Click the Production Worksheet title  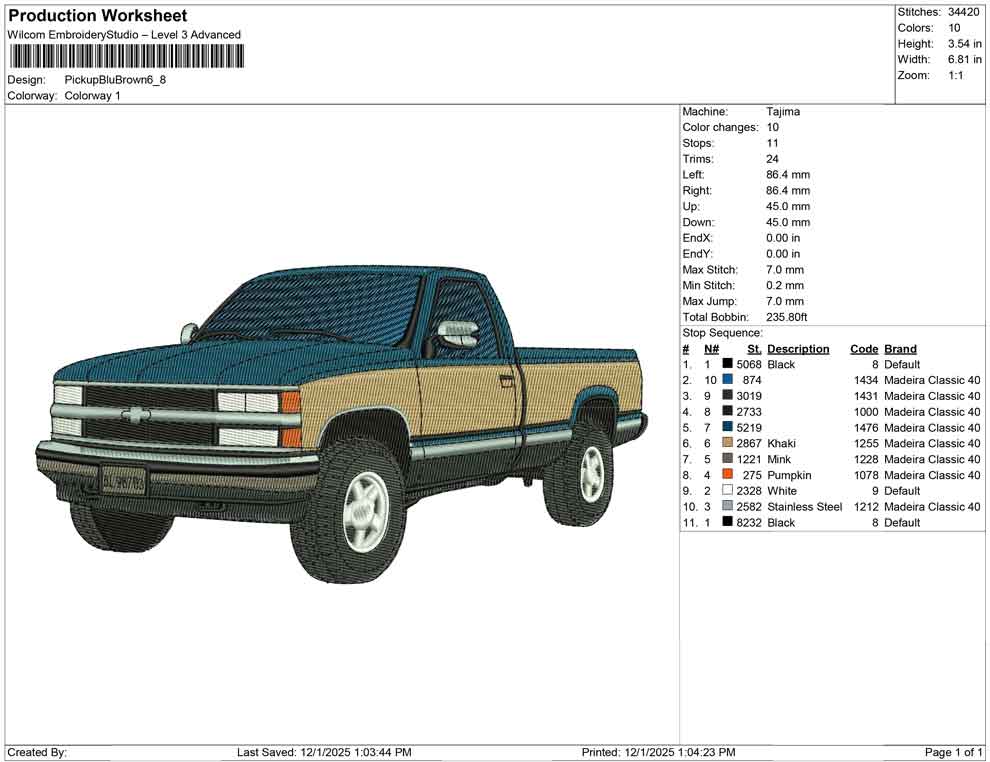click(96, 15)
